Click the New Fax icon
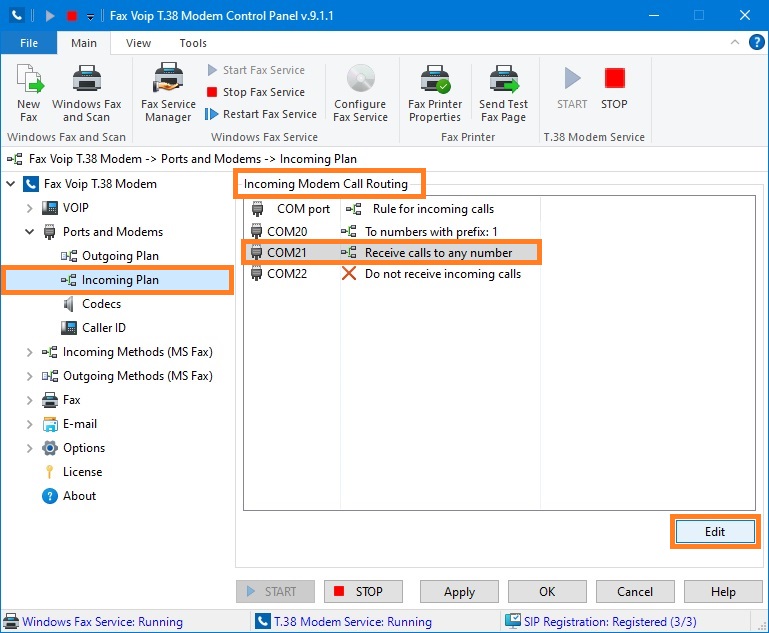The image size is (769, 633). [x=29, y=78]
